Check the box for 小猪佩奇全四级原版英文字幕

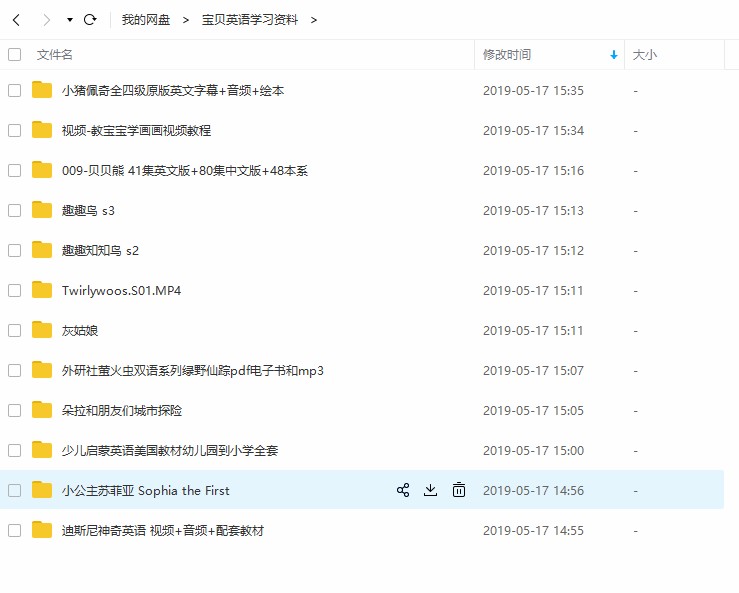15,91
